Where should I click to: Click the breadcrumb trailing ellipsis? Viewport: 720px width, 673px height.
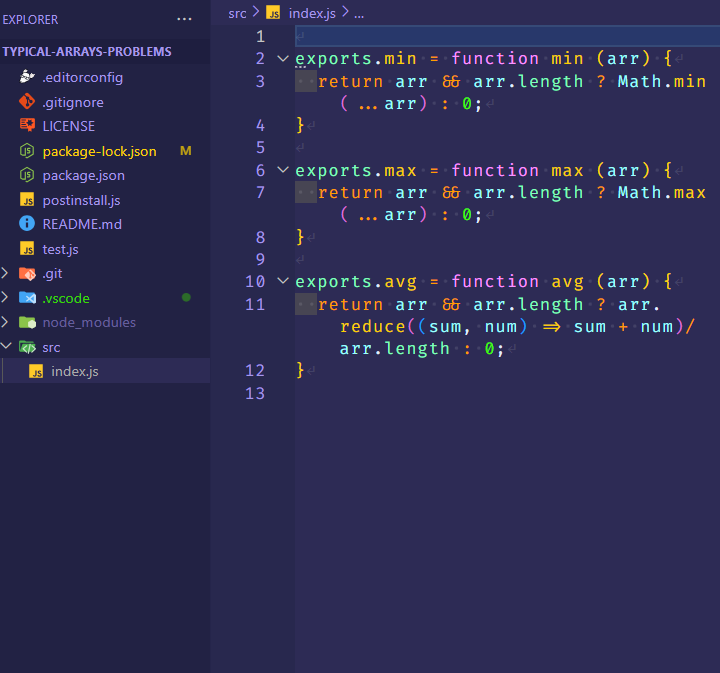[x=359, y=14]
